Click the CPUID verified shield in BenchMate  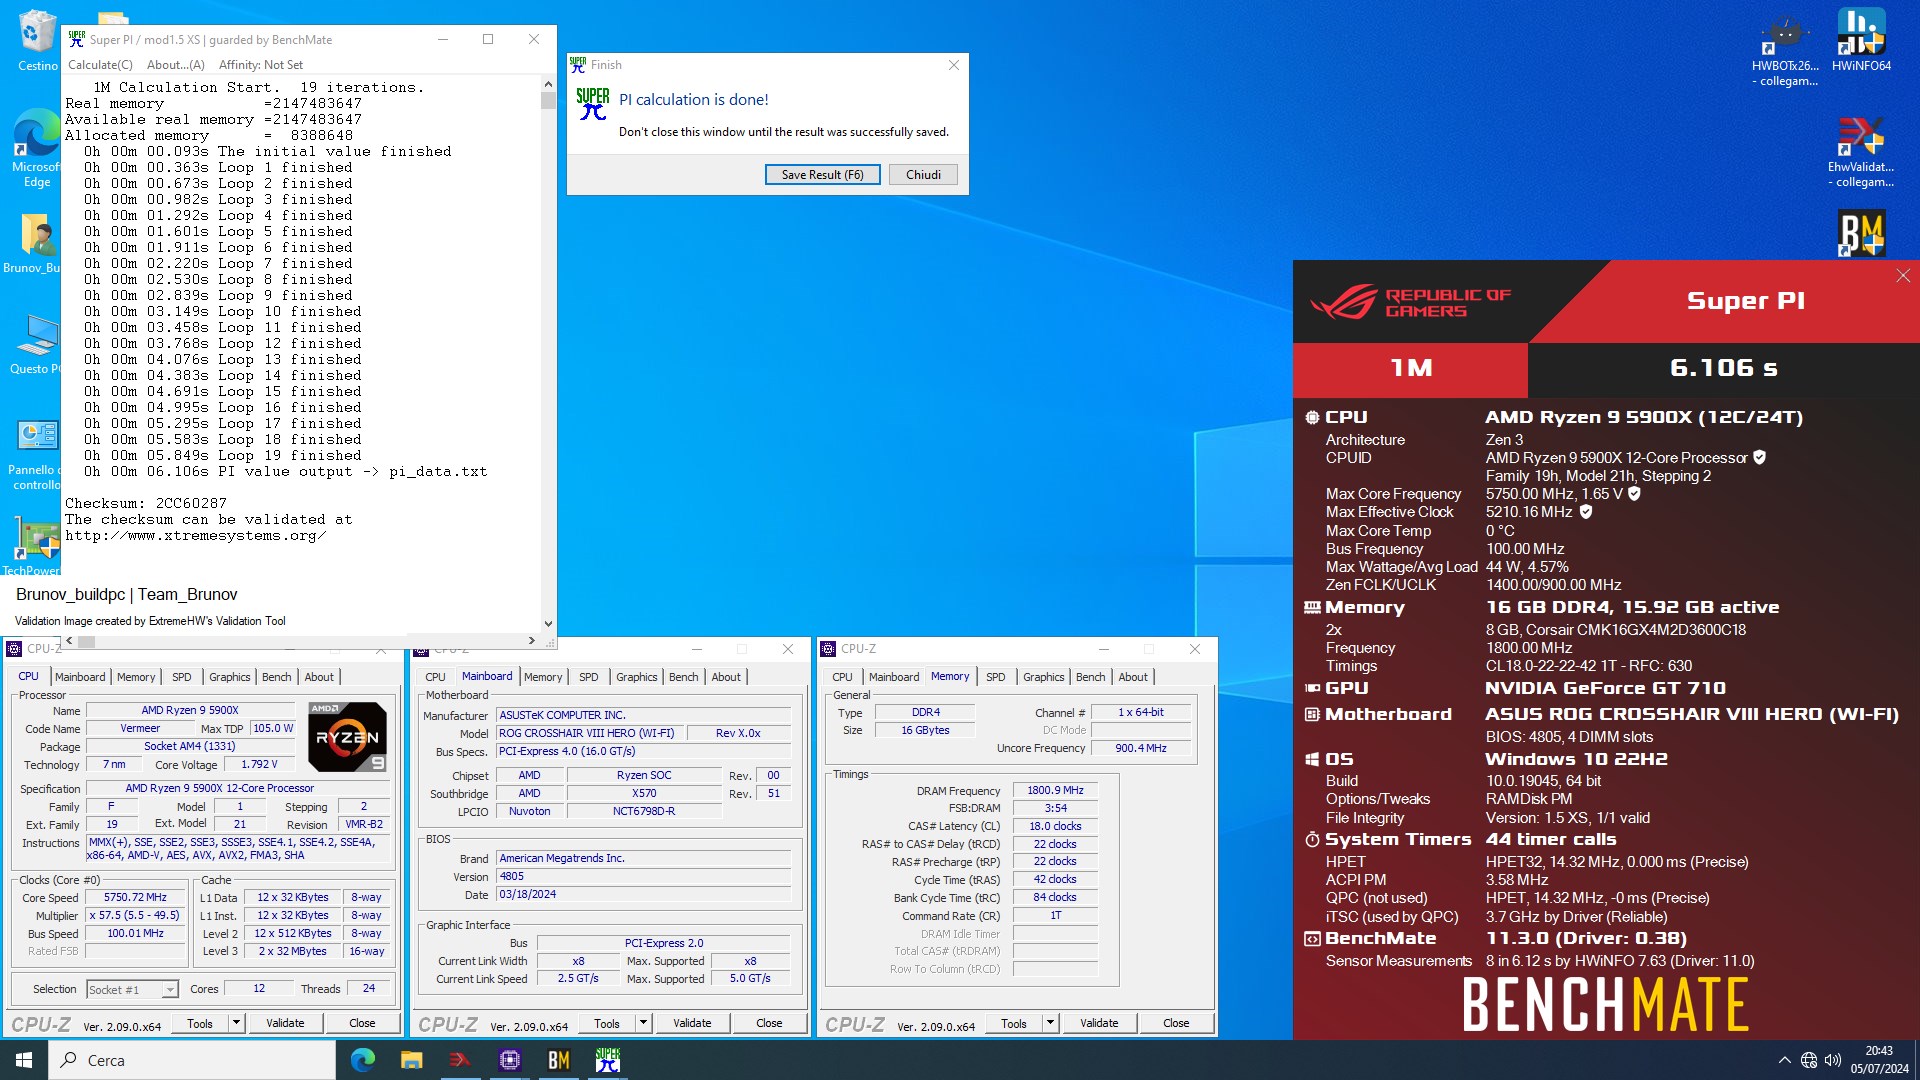pos(1759,458)
